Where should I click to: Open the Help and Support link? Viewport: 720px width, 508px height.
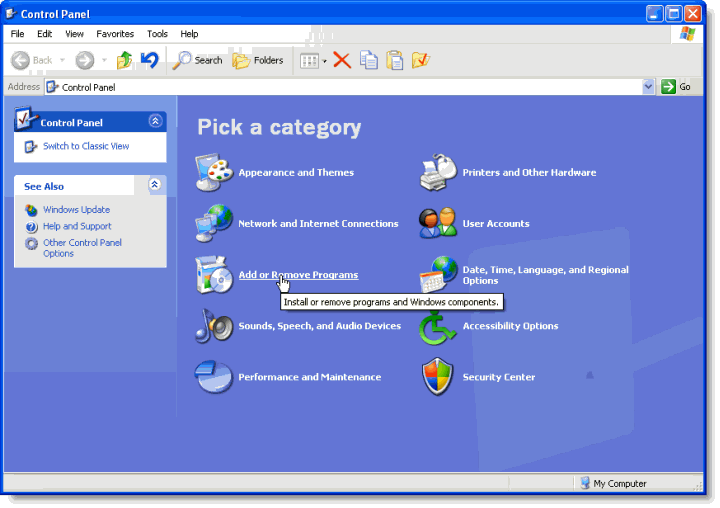(77, 226)
